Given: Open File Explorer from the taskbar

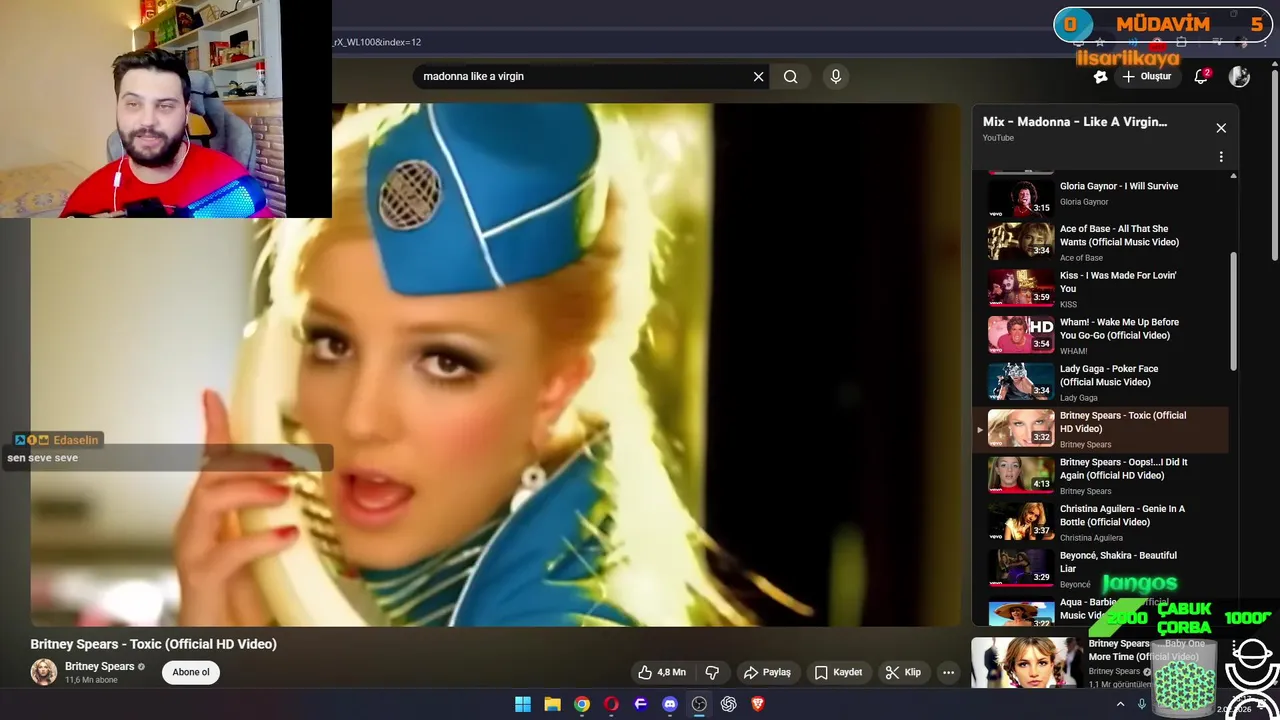Looking at the screenshot, I should [552, 704].
